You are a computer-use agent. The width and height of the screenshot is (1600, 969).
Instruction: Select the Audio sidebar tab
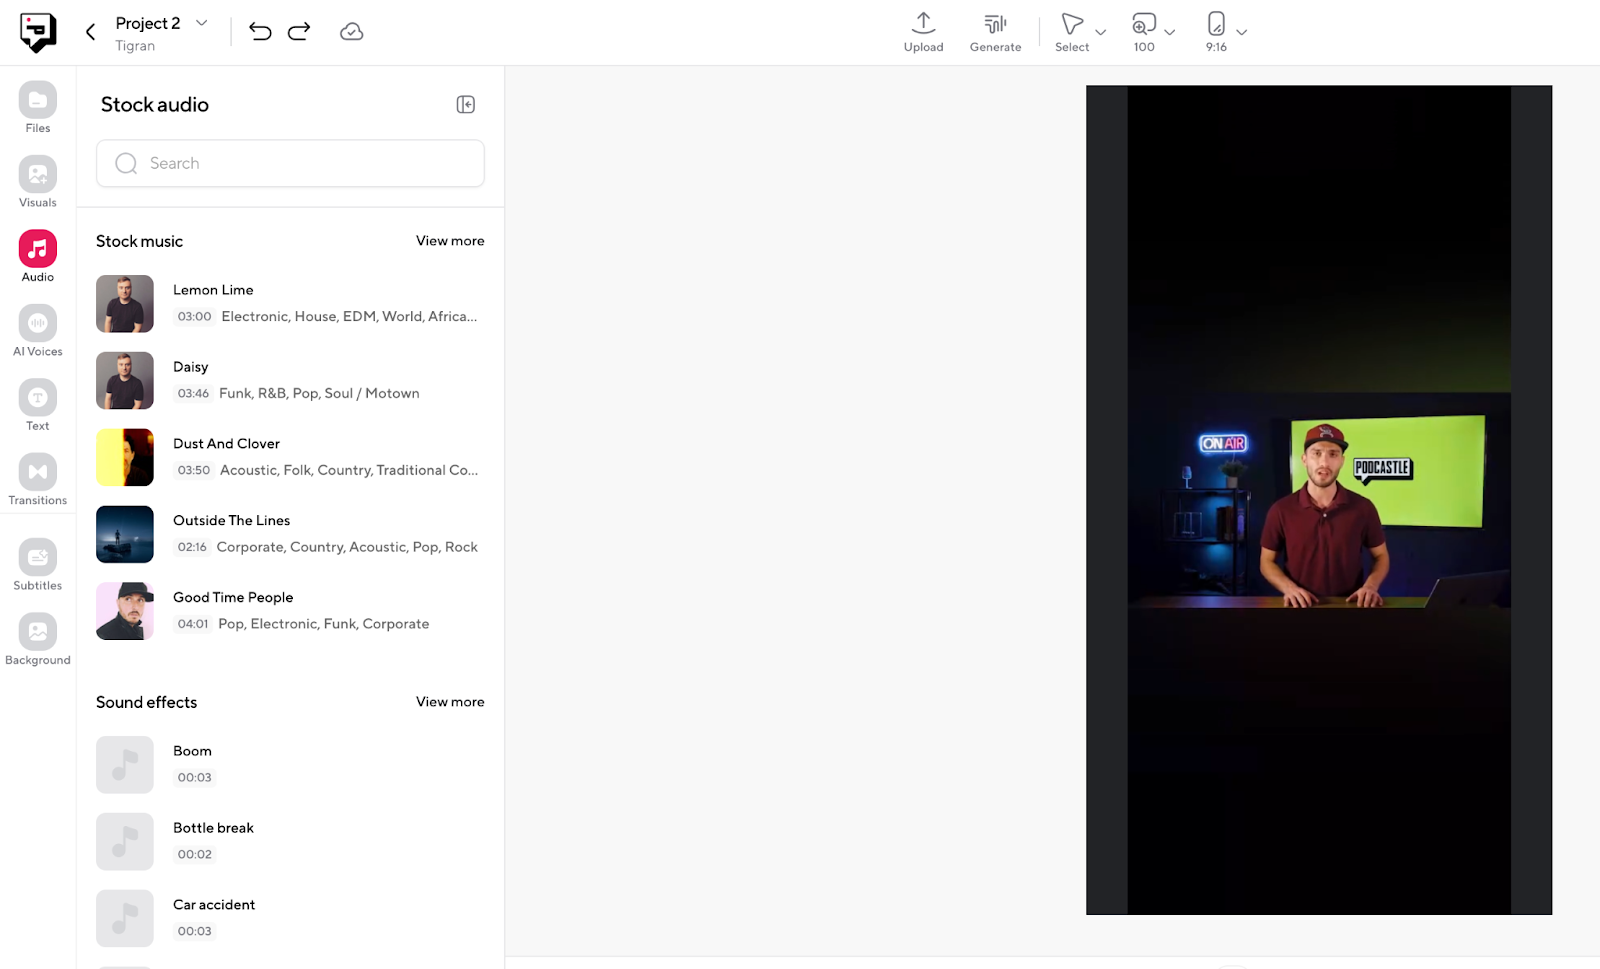(38, 256)
